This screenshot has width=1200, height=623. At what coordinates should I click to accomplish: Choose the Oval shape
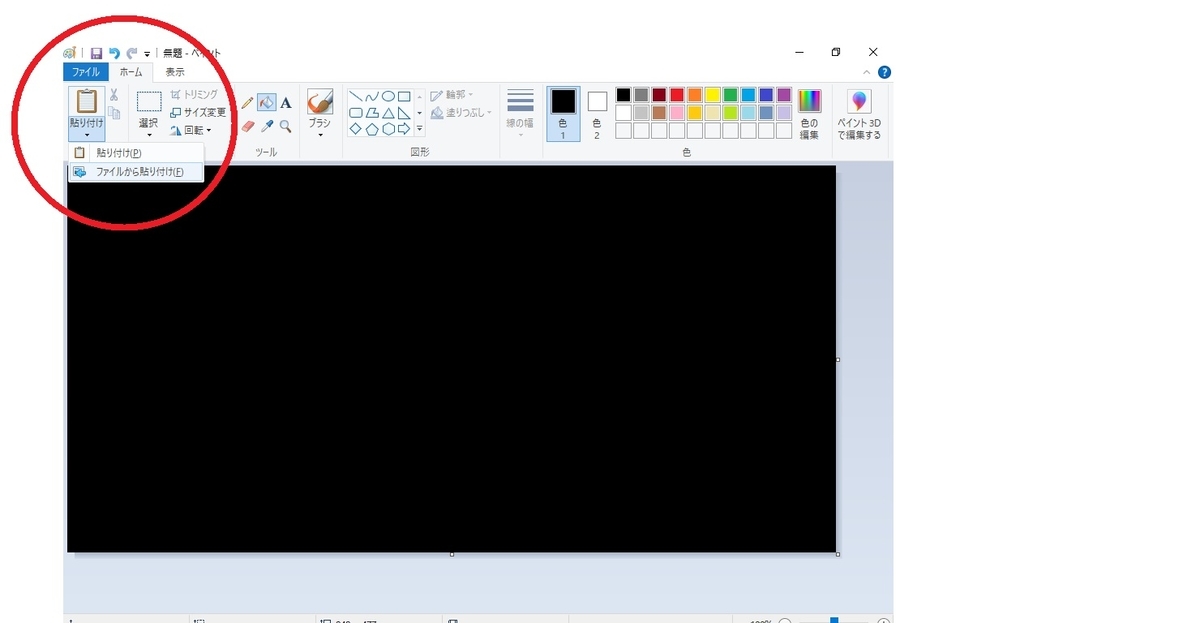point(388,96)
